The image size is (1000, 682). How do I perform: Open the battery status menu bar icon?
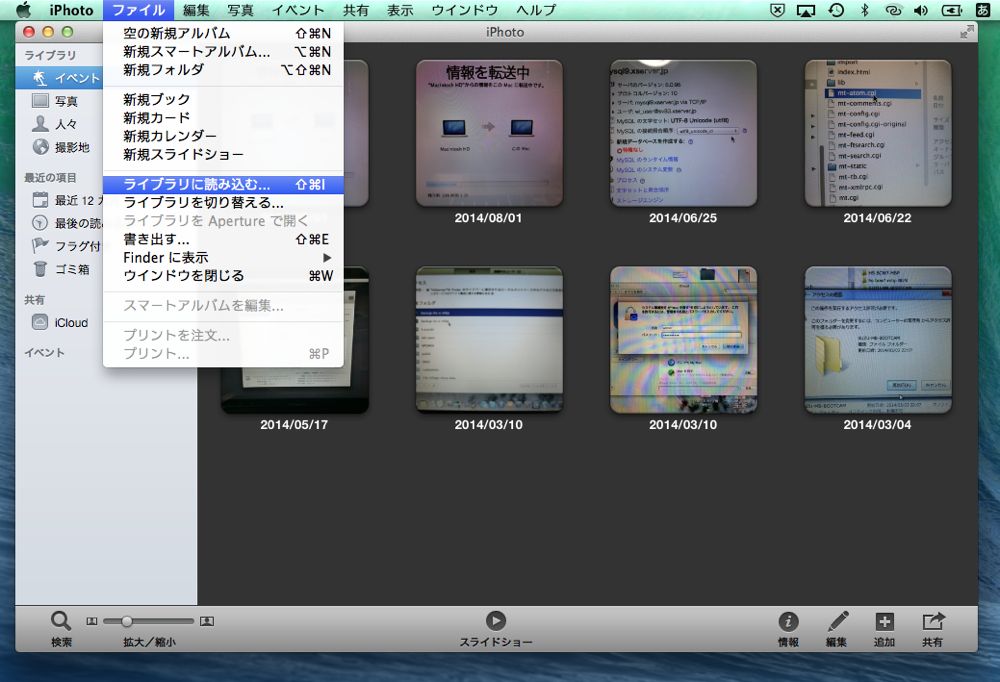pos(952,10)
